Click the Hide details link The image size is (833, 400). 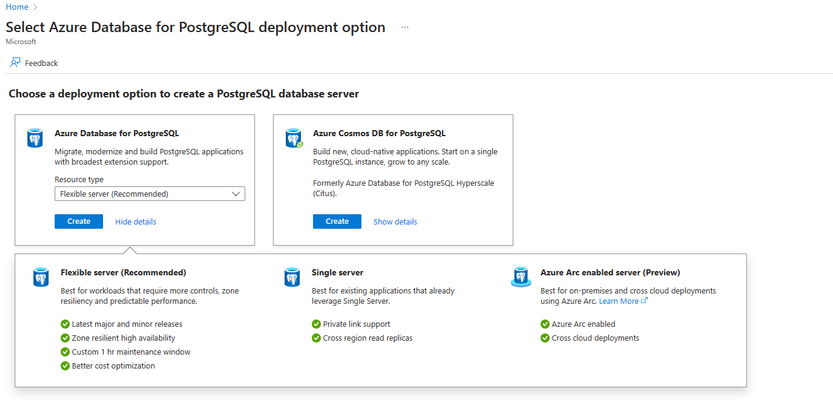[135, 222]
